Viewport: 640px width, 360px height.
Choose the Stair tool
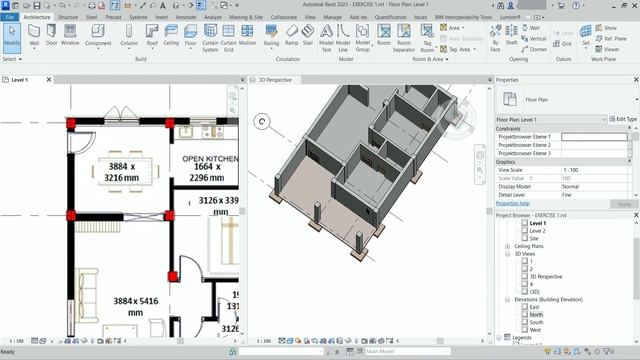308,35
